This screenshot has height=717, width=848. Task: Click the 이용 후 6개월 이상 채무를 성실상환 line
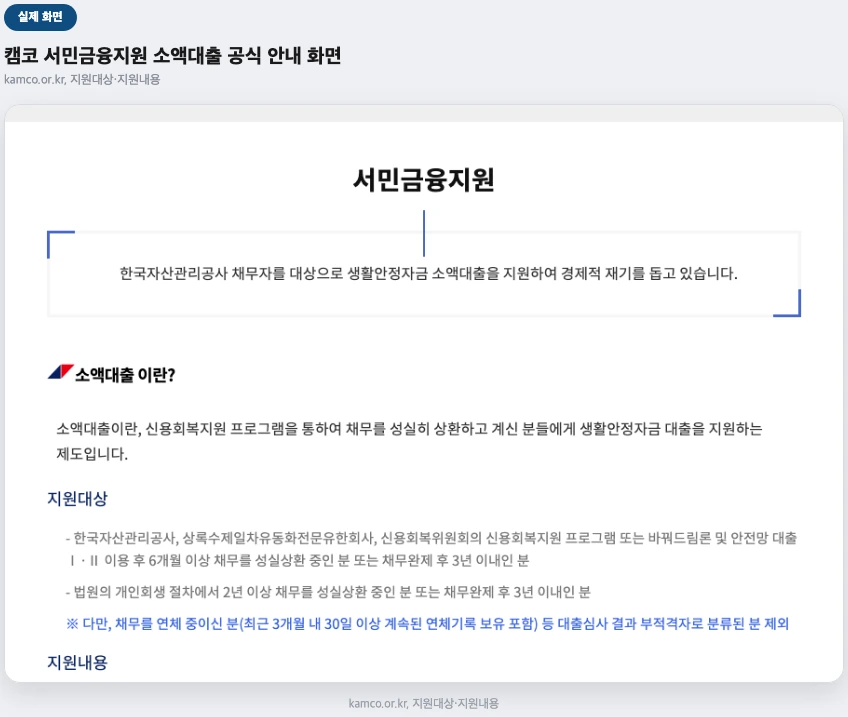[x=300, y=560]
